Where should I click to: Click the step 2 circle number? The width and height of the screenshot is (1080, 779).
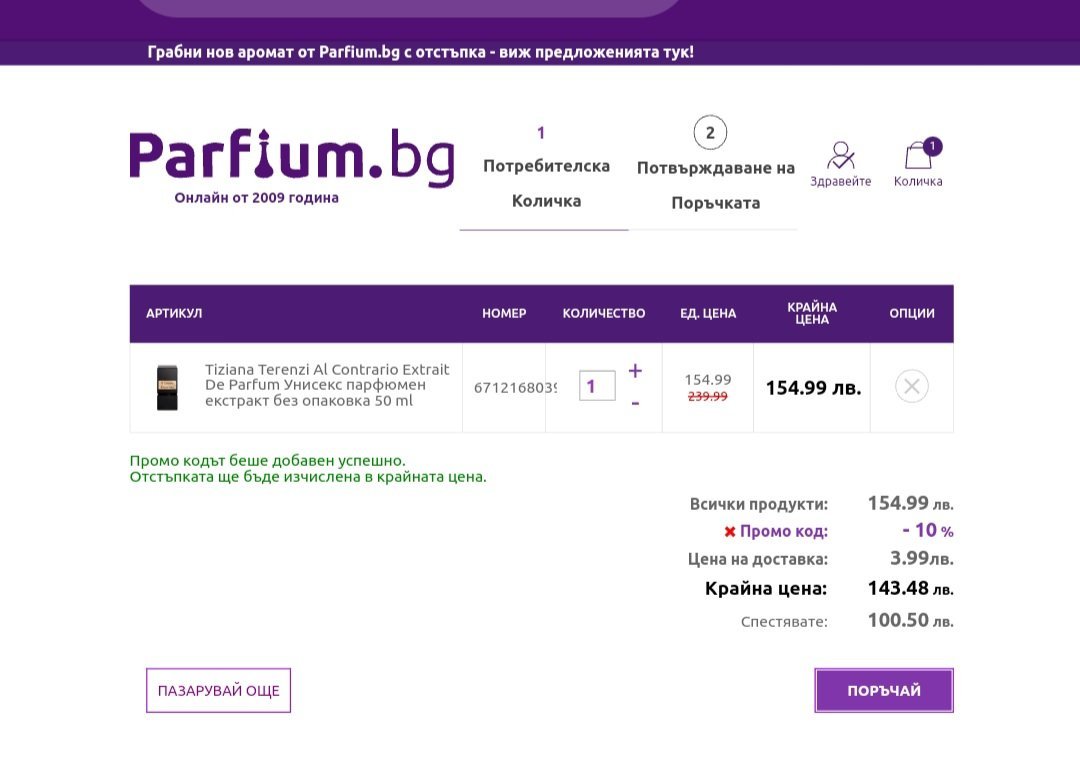click(710, 132)
